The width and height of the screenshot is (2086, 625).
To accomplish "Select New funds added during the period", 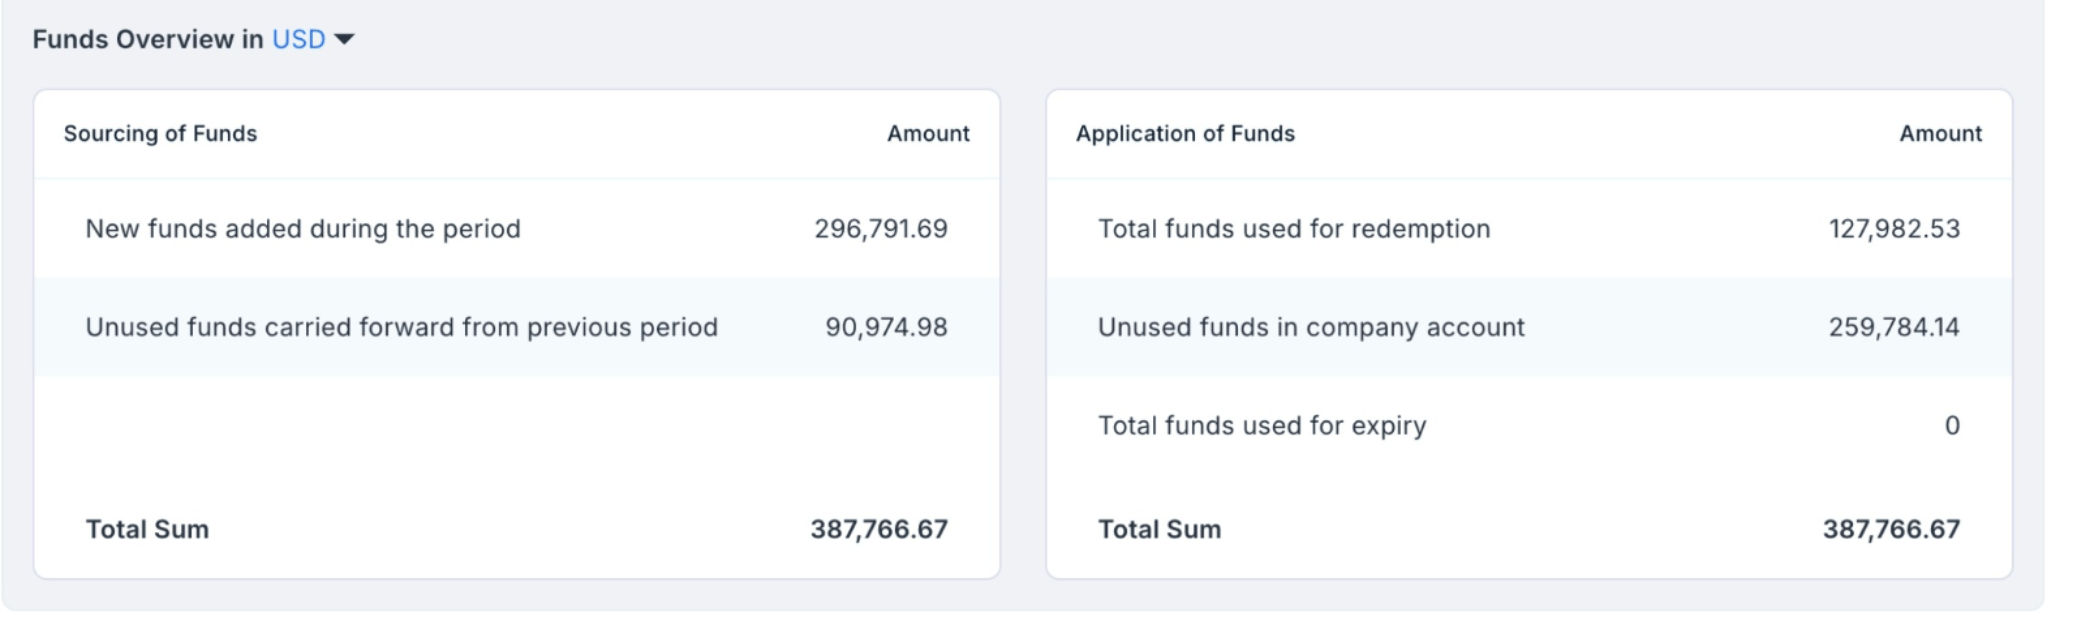I will tap(303, 229).
